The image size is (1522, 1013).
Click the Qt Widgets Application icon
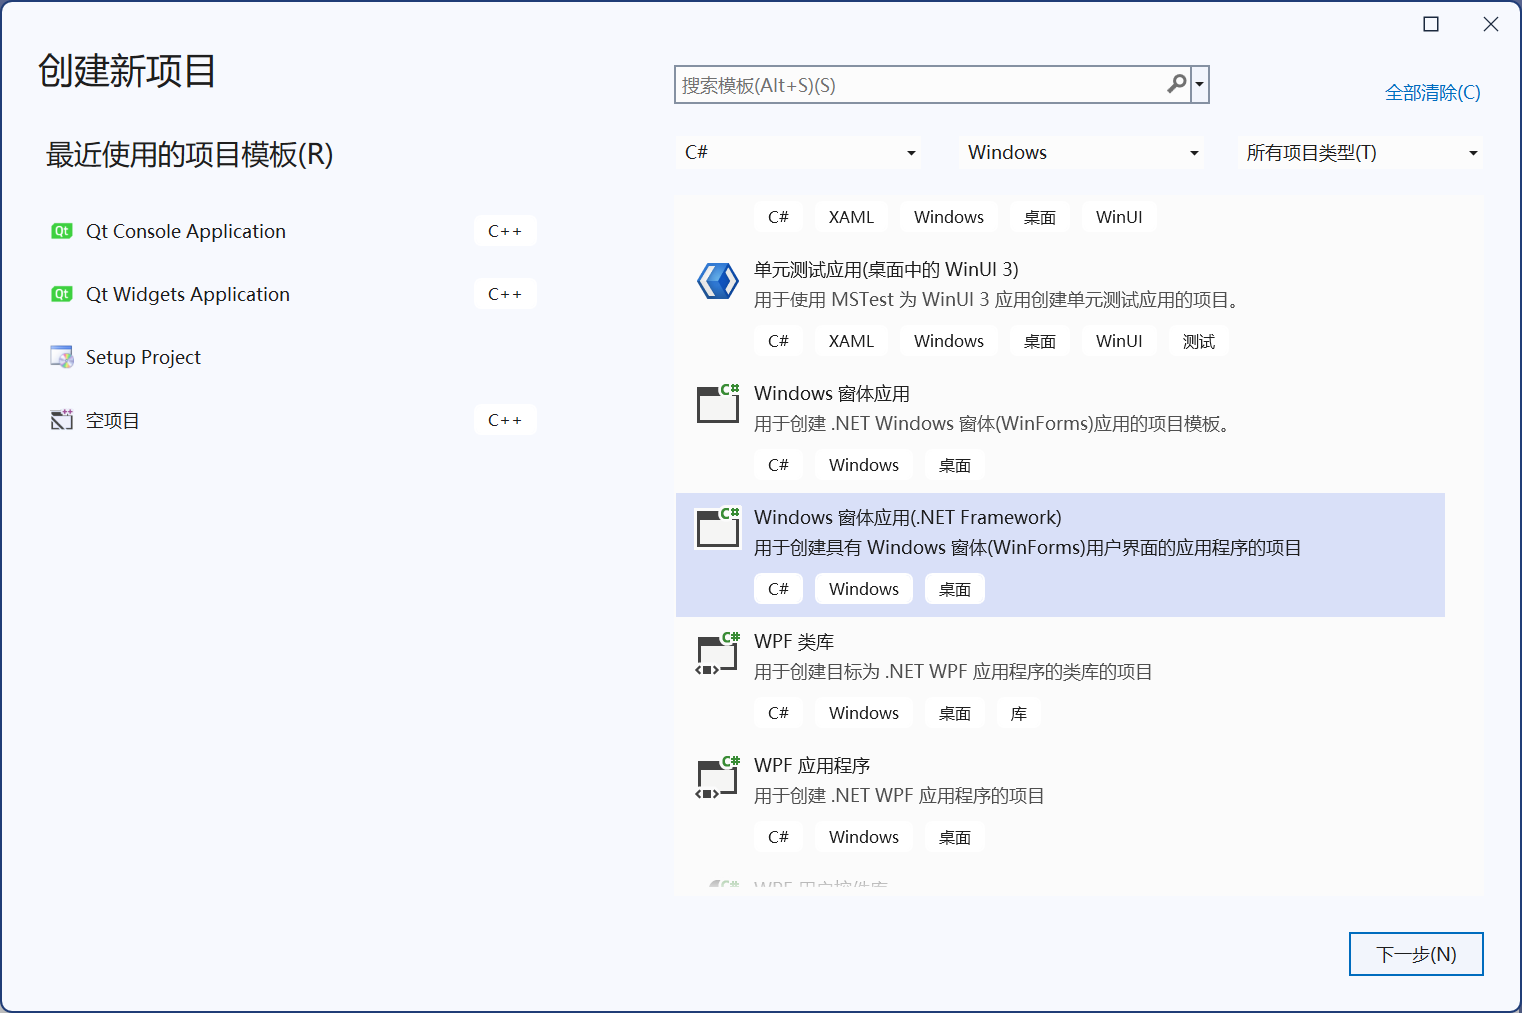click(x=62, y=294)
